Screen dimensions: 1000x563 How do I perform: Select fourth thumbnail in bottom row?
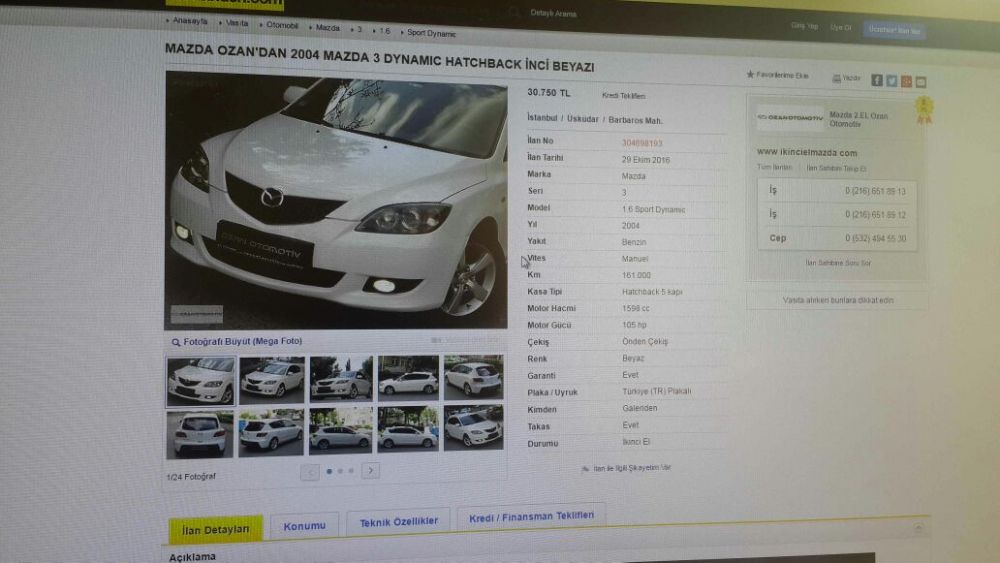[408, 430]
